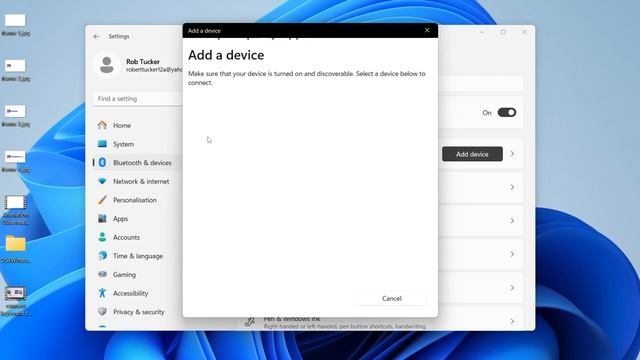Click the Accounts person icon
Screen dimensions: 640x360
tap(102, 237)
